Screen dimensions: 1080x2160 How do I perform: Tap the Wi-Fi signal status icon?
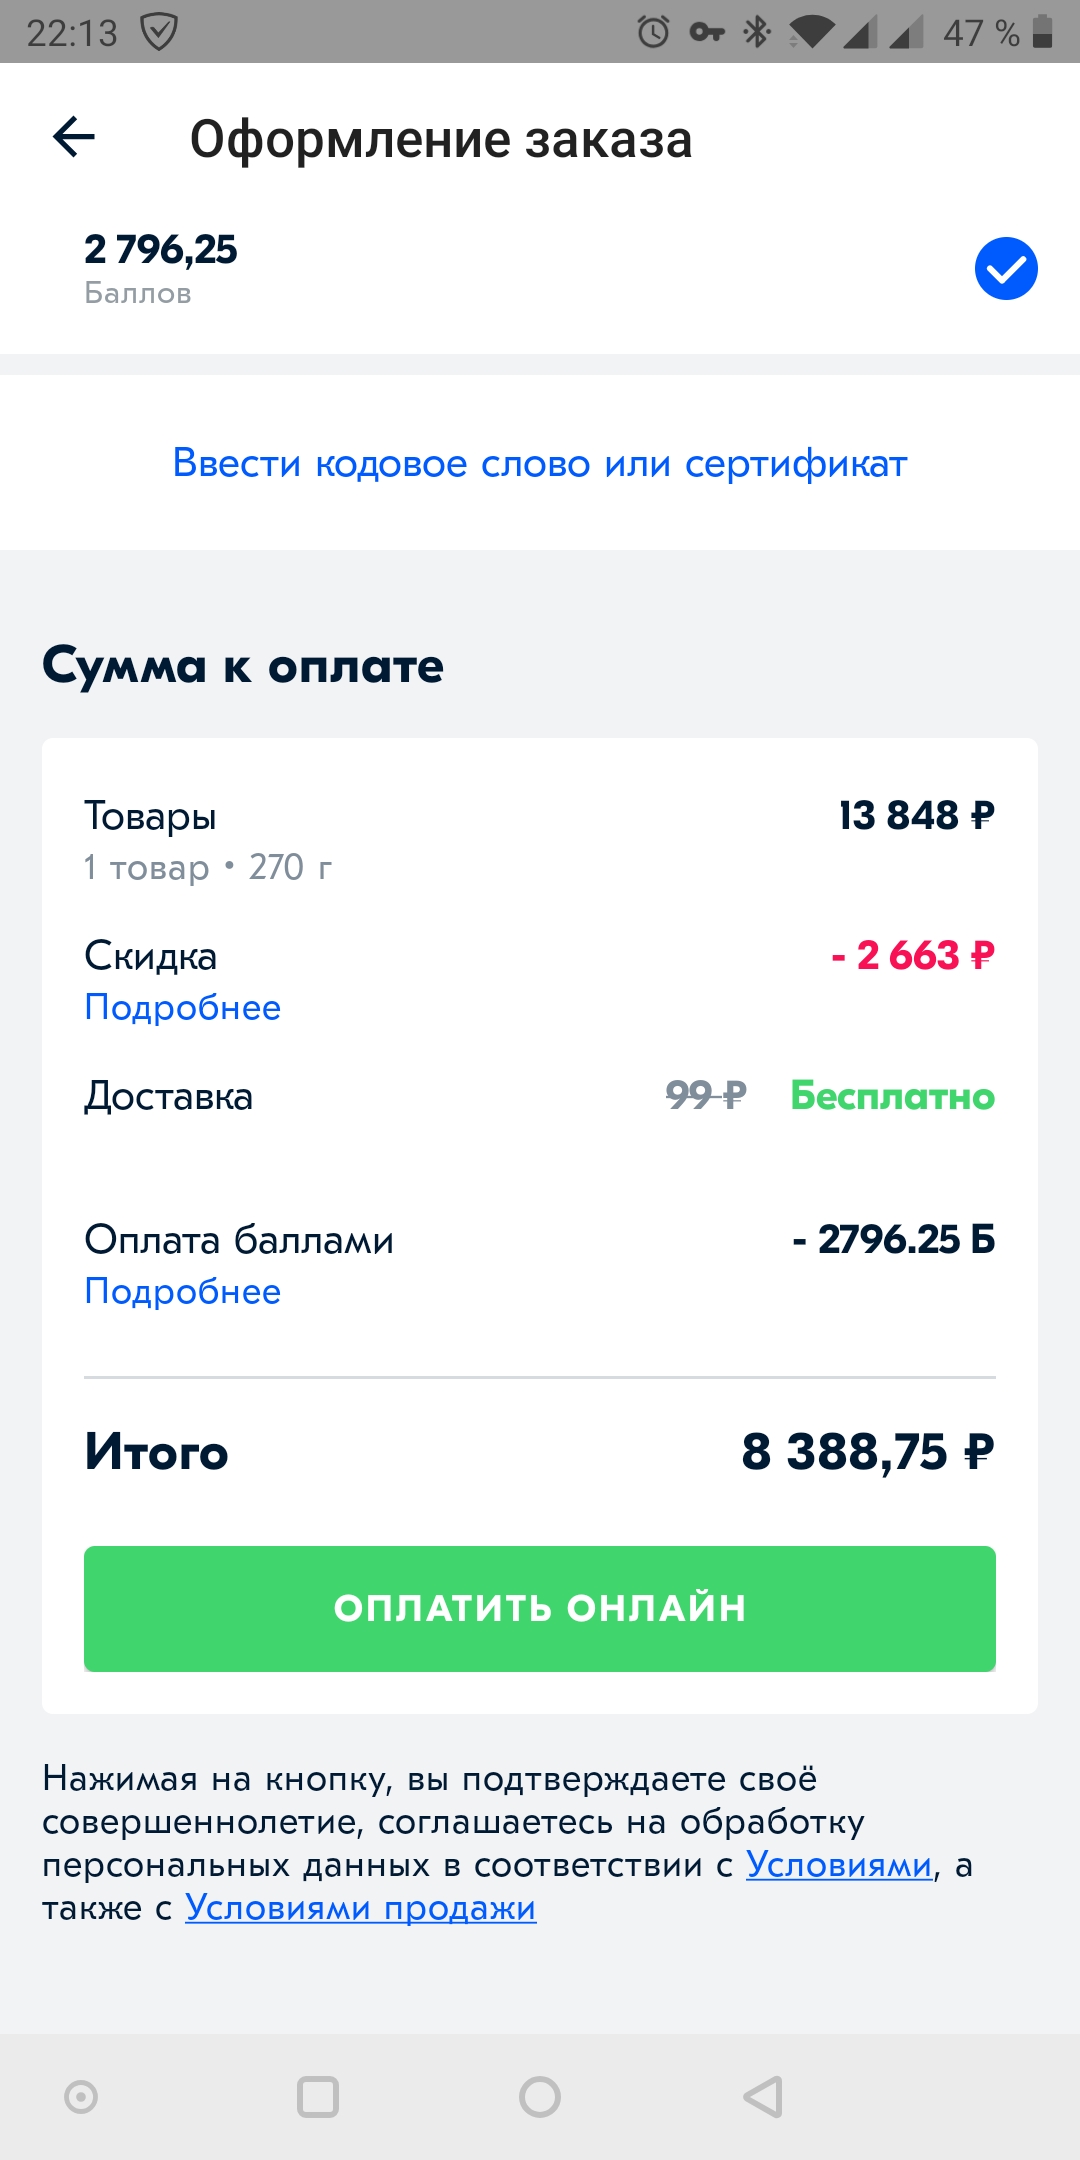tap(811, 32)
